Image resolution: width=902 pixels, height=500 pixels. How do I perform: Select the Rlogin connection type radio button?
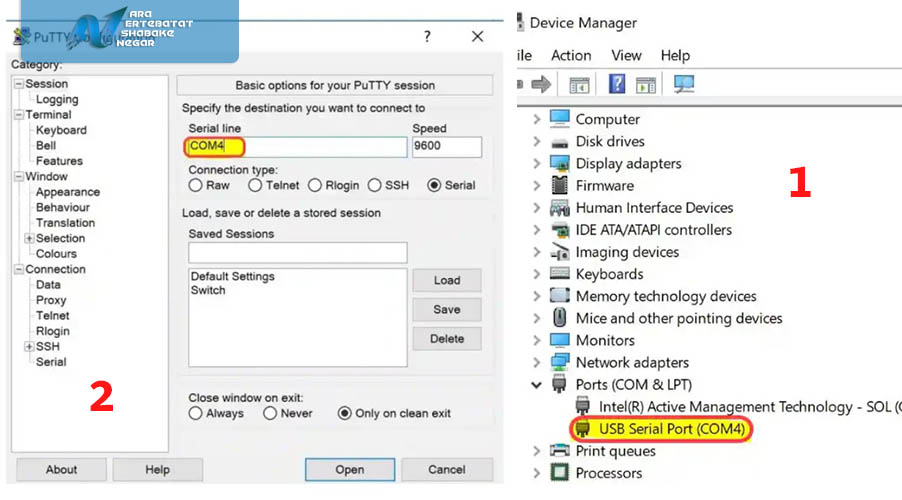point(315,185)
